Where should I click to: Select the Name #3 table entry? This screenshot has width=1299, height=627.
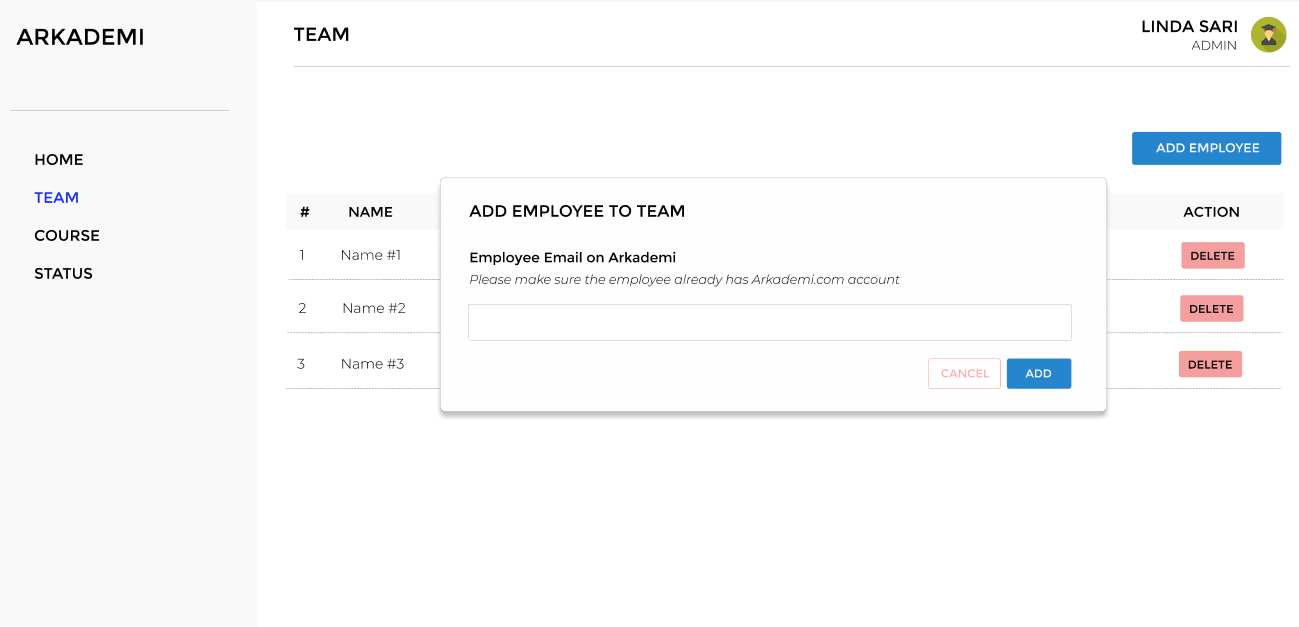pyautogui.click(x=372, y=364)
